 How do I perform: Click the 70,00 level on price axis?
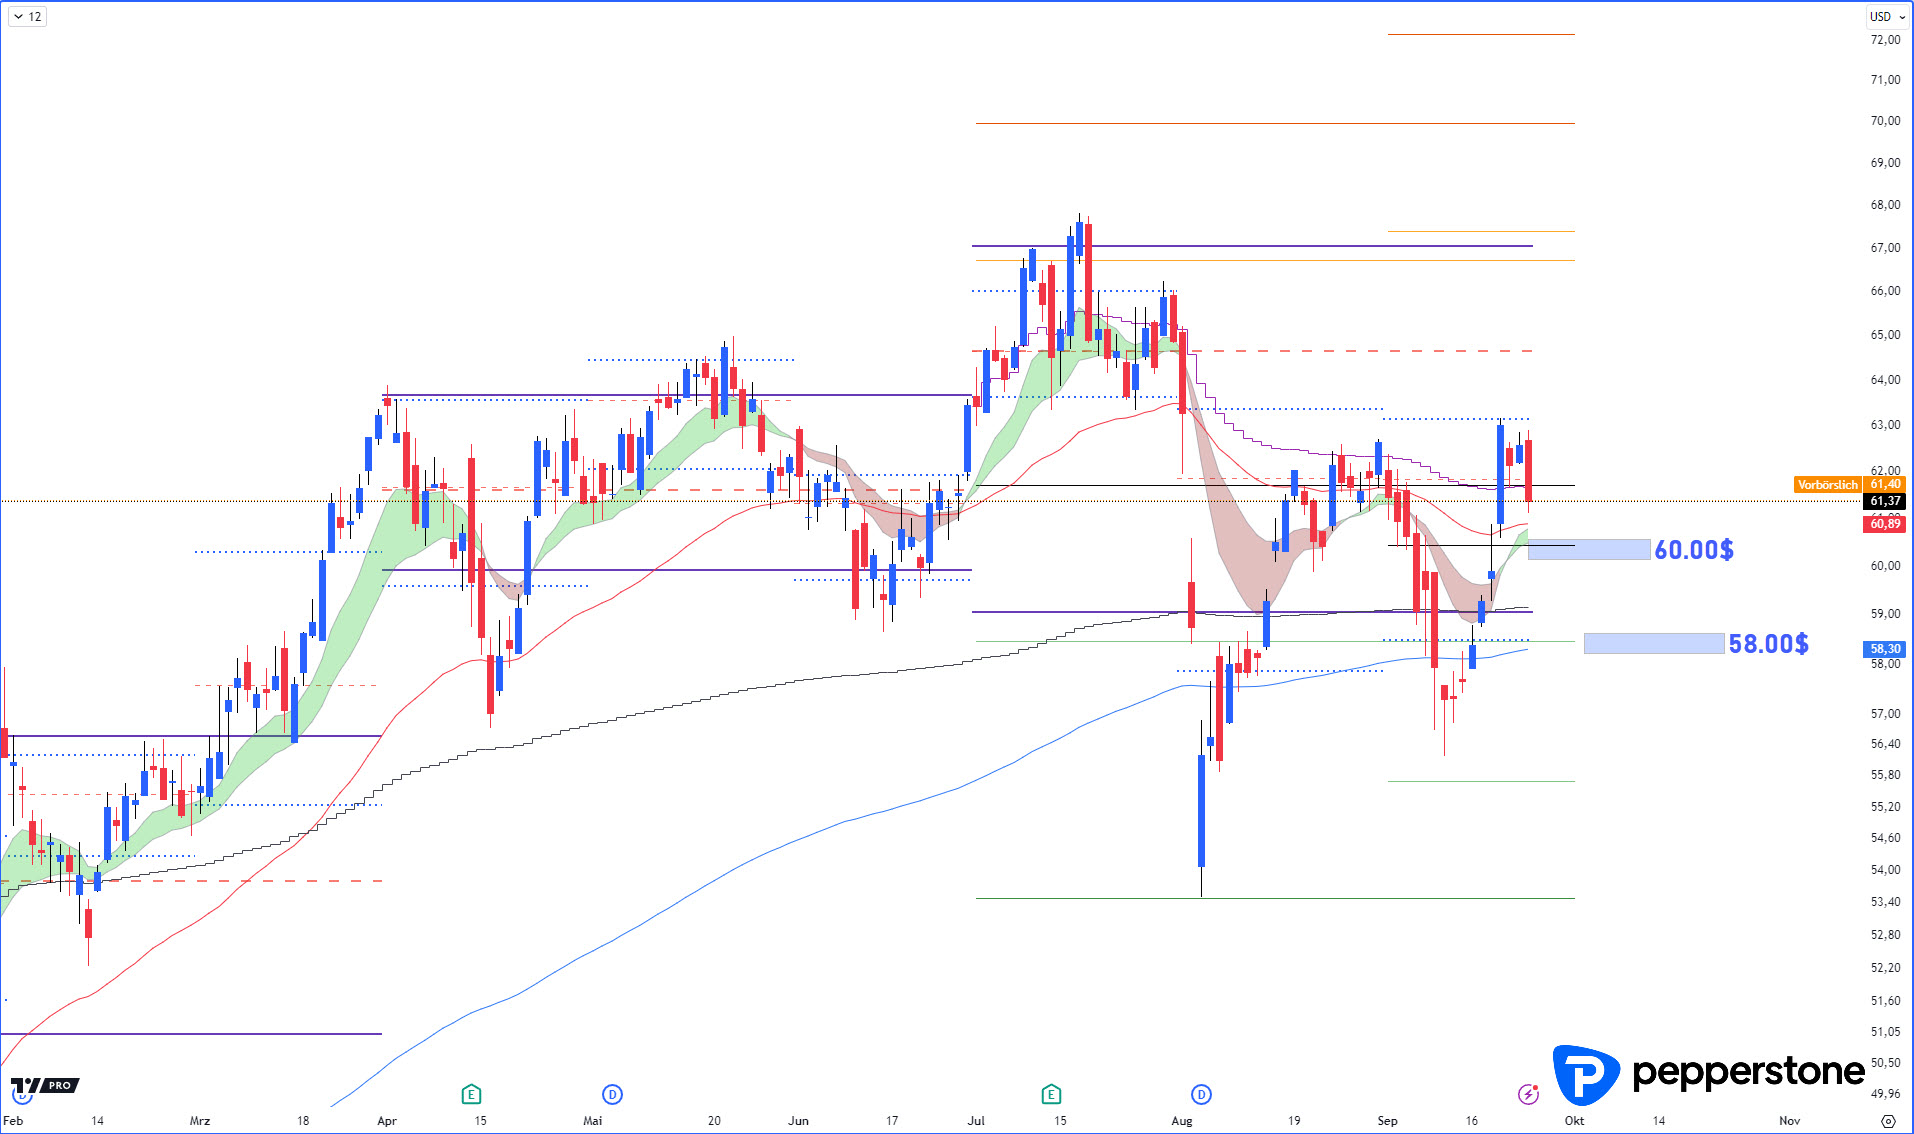pyautogui.click(x=1885, y=121)
